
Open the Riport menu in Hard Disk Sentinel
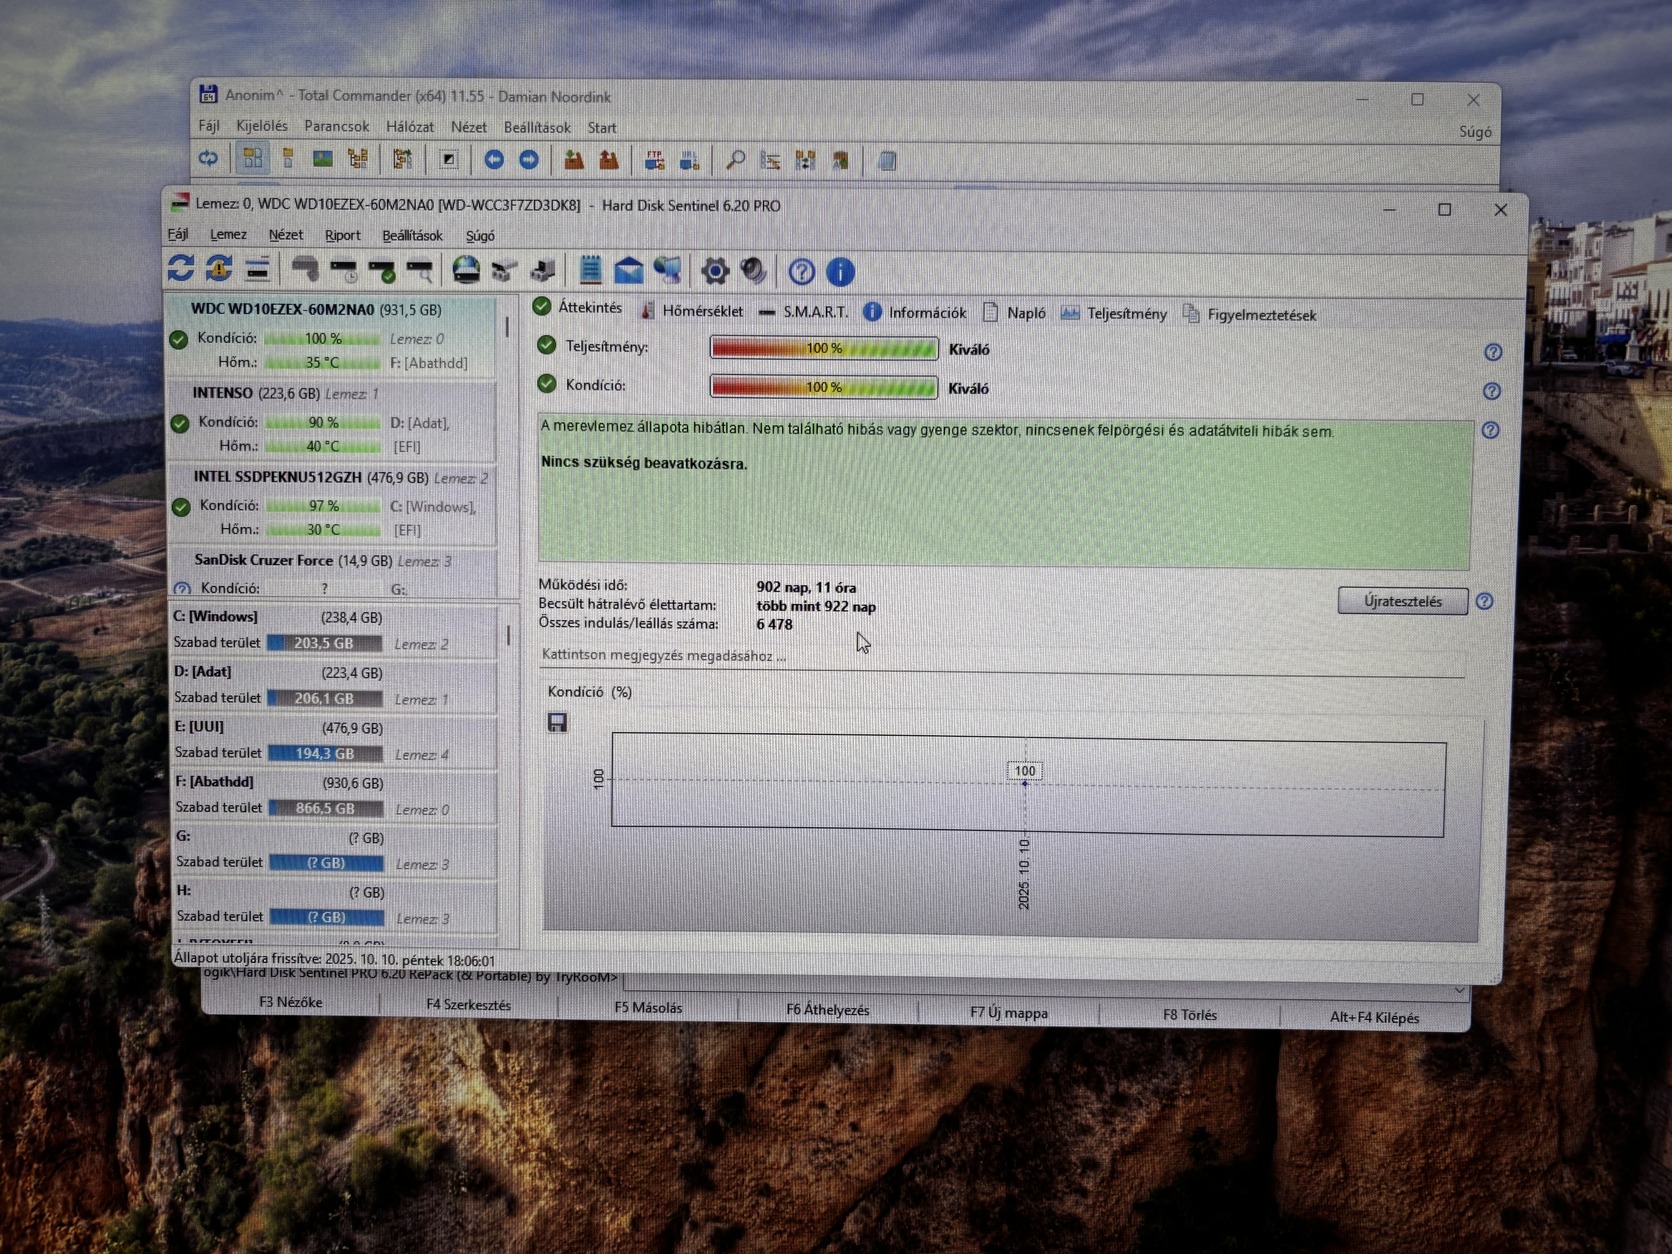pyautogui.click(x=342, y=235)
